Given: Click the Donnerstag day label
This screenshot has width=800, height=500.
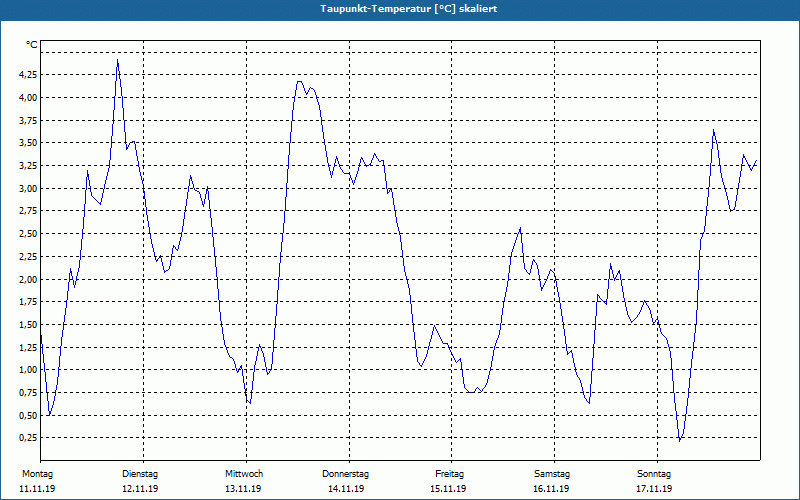Looking at the screenshot, I should click(345, 474).
